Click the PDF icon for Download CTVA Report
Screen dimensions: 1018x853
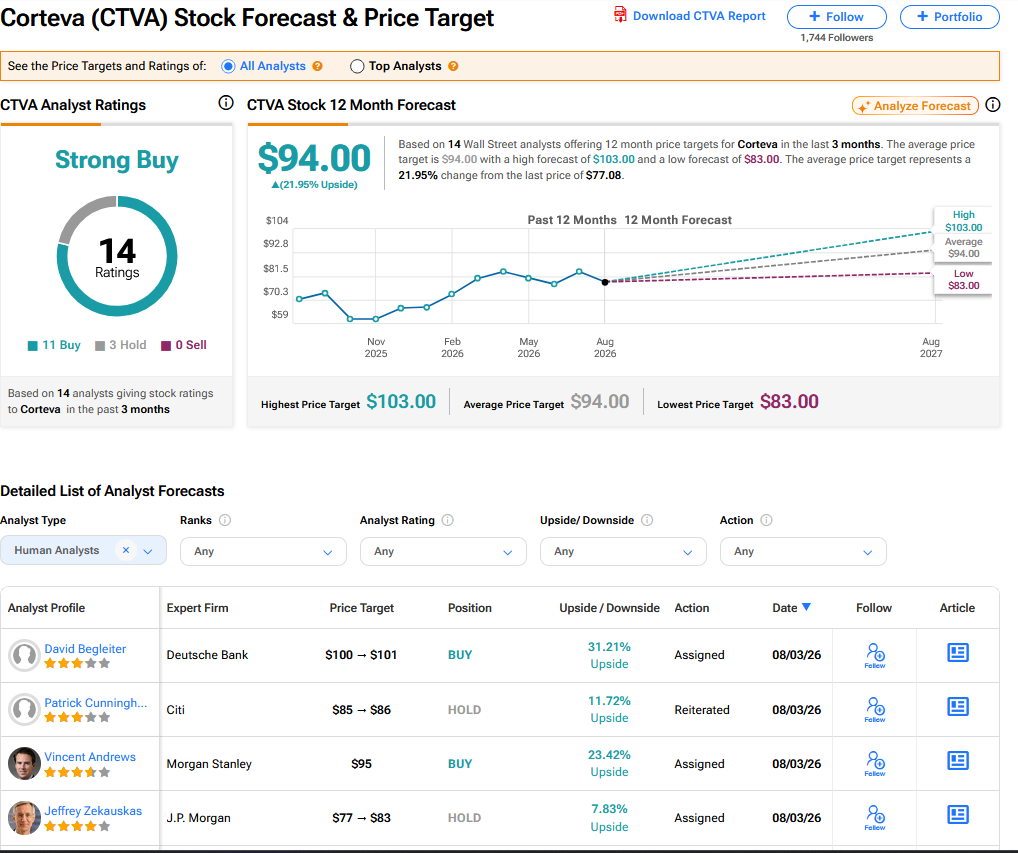point(620,14)
